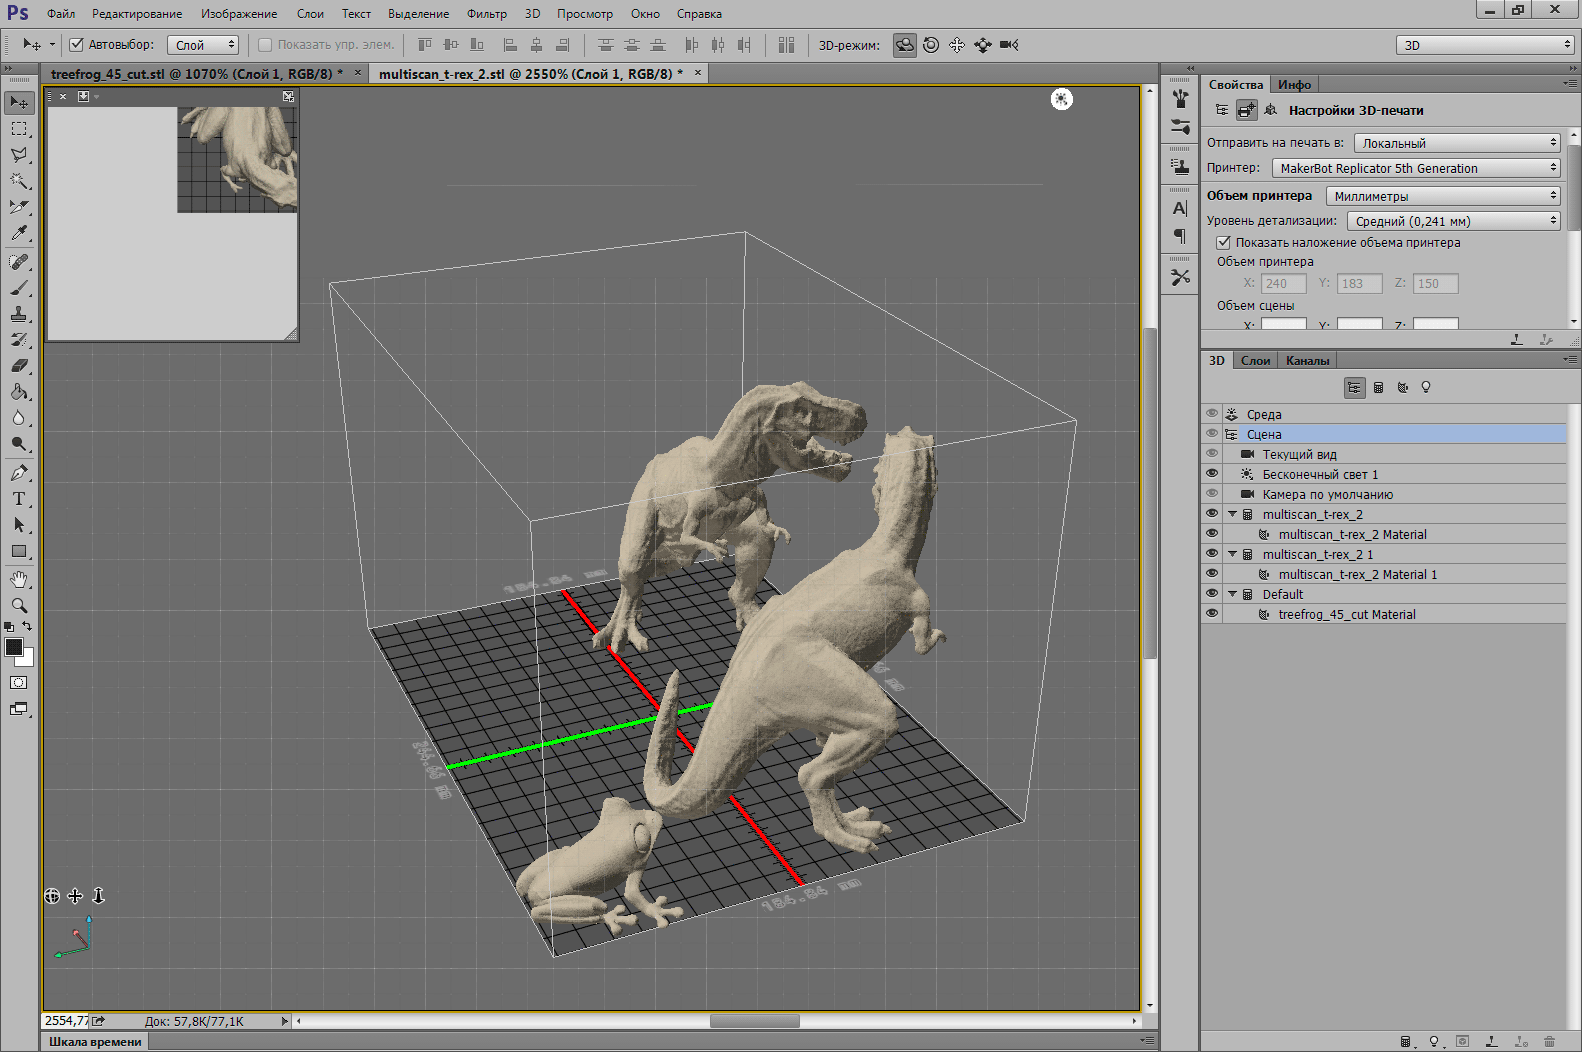1584x1052 pixels.
Task: Select treefrog_45_cut Material item
Action: (1346, 615)
